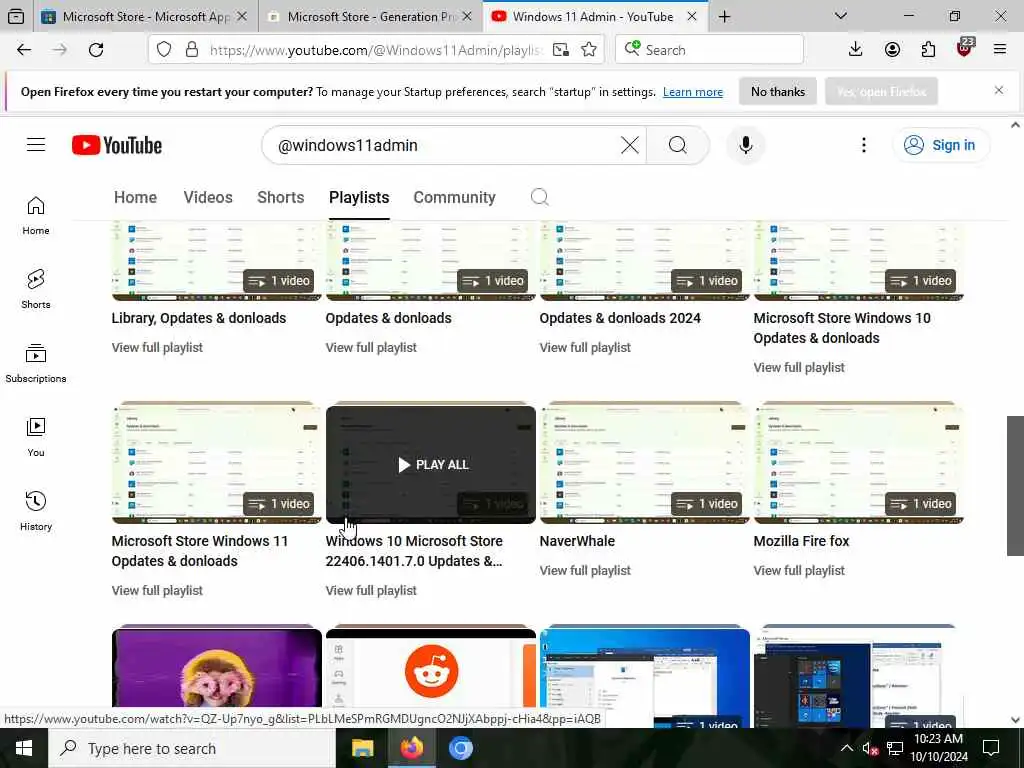Click browser forward arrow
Image resolution: width=1024 pixels, height=768 pixels.
click(x=60, y=50)
